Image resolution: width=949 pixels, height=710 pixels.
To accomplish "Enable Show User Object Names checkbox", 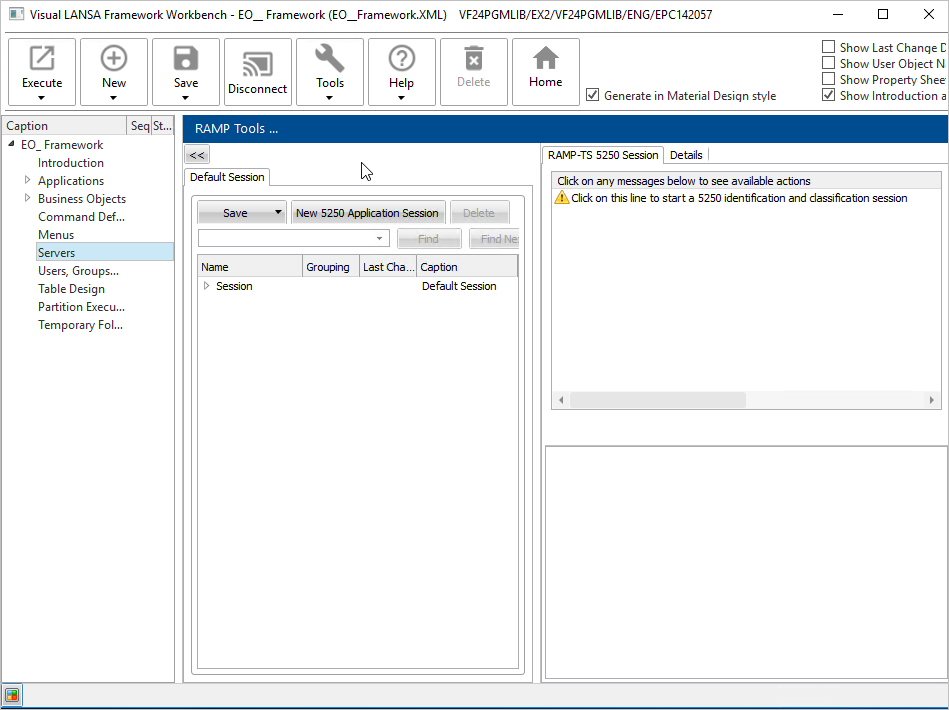I will point(829,63).
